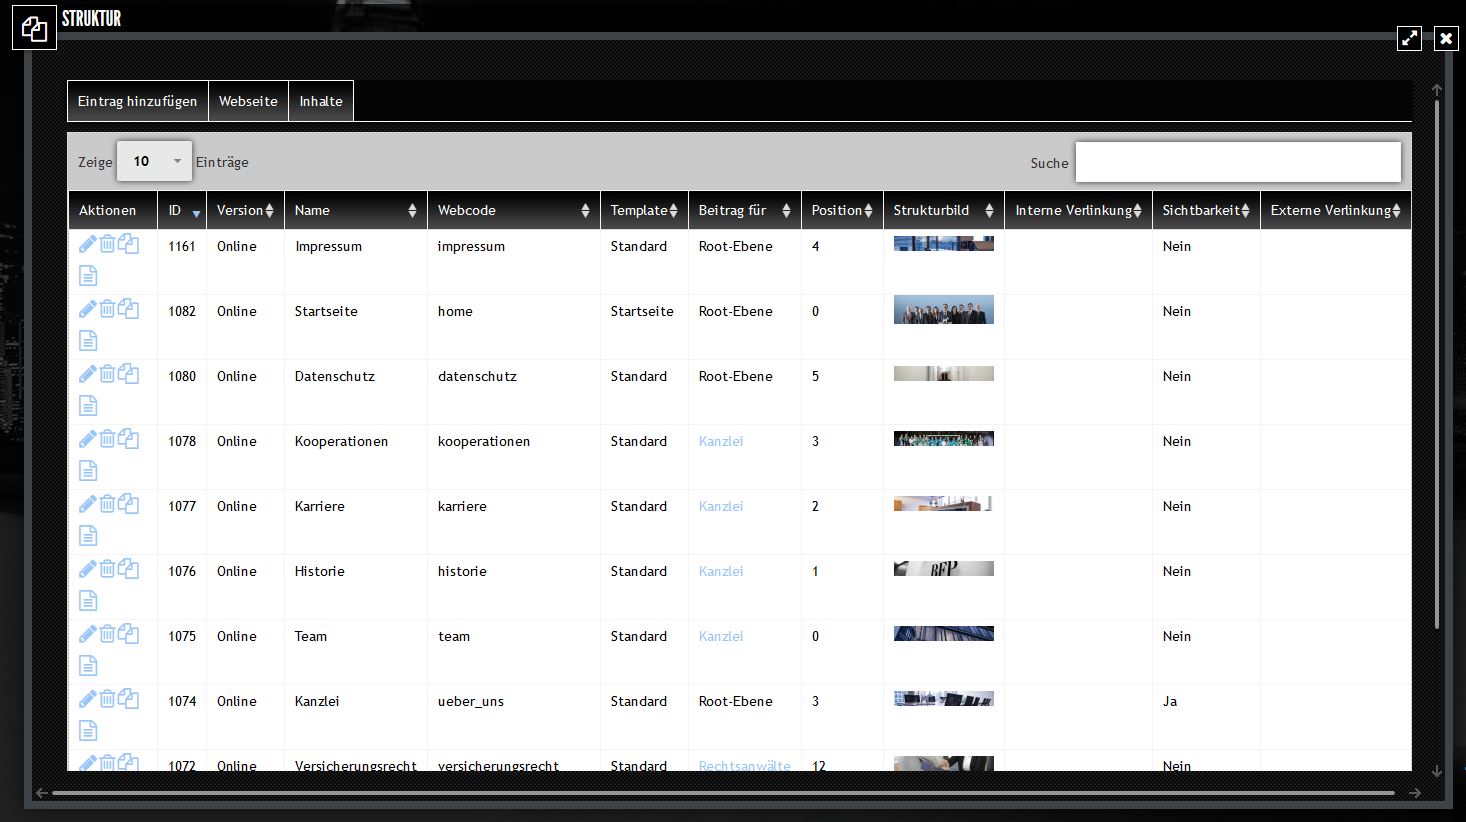The height and width of the screenshot is (822, 1466).
Task: Duplicate the Kooperationen entry with copy icon
Action: tap(128, 439)
